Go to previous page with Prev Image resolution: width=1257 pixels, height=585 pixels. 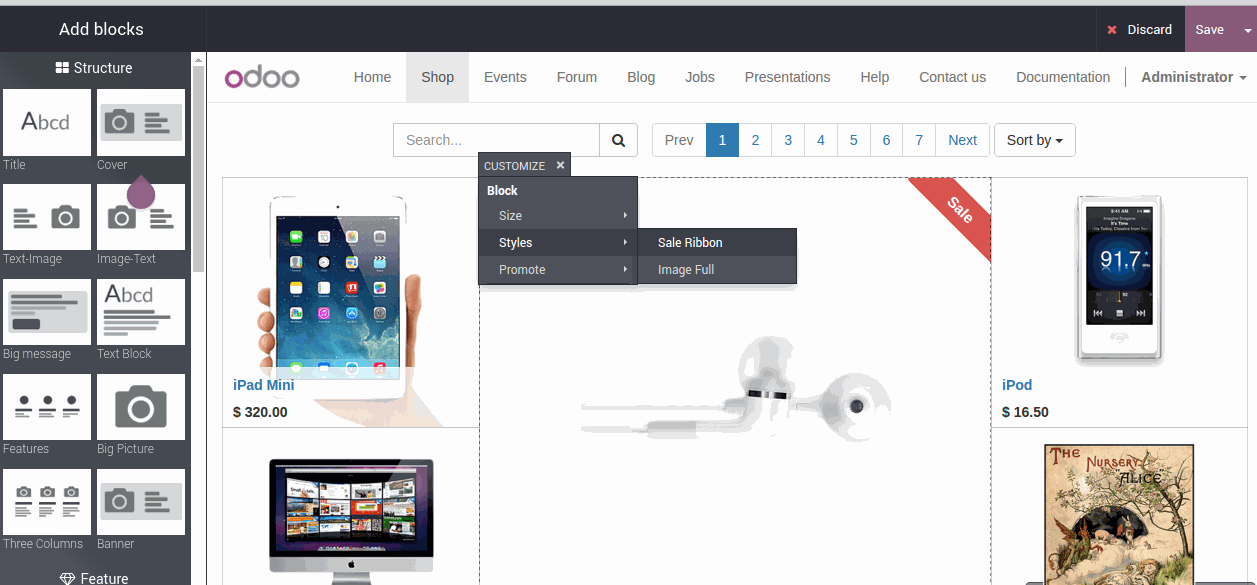pos(679,140)
